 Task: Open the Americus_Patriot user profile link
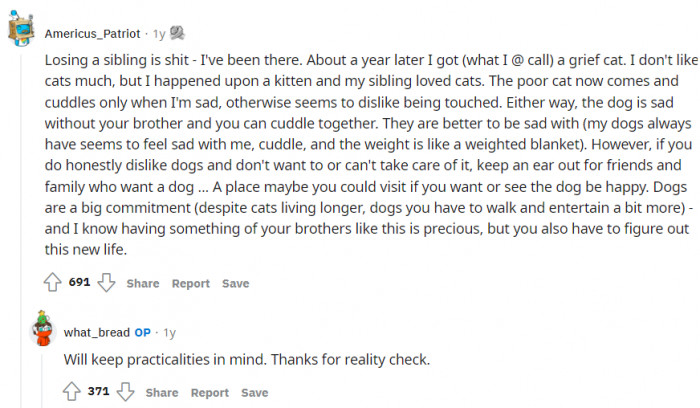click(x=94, y=33)
